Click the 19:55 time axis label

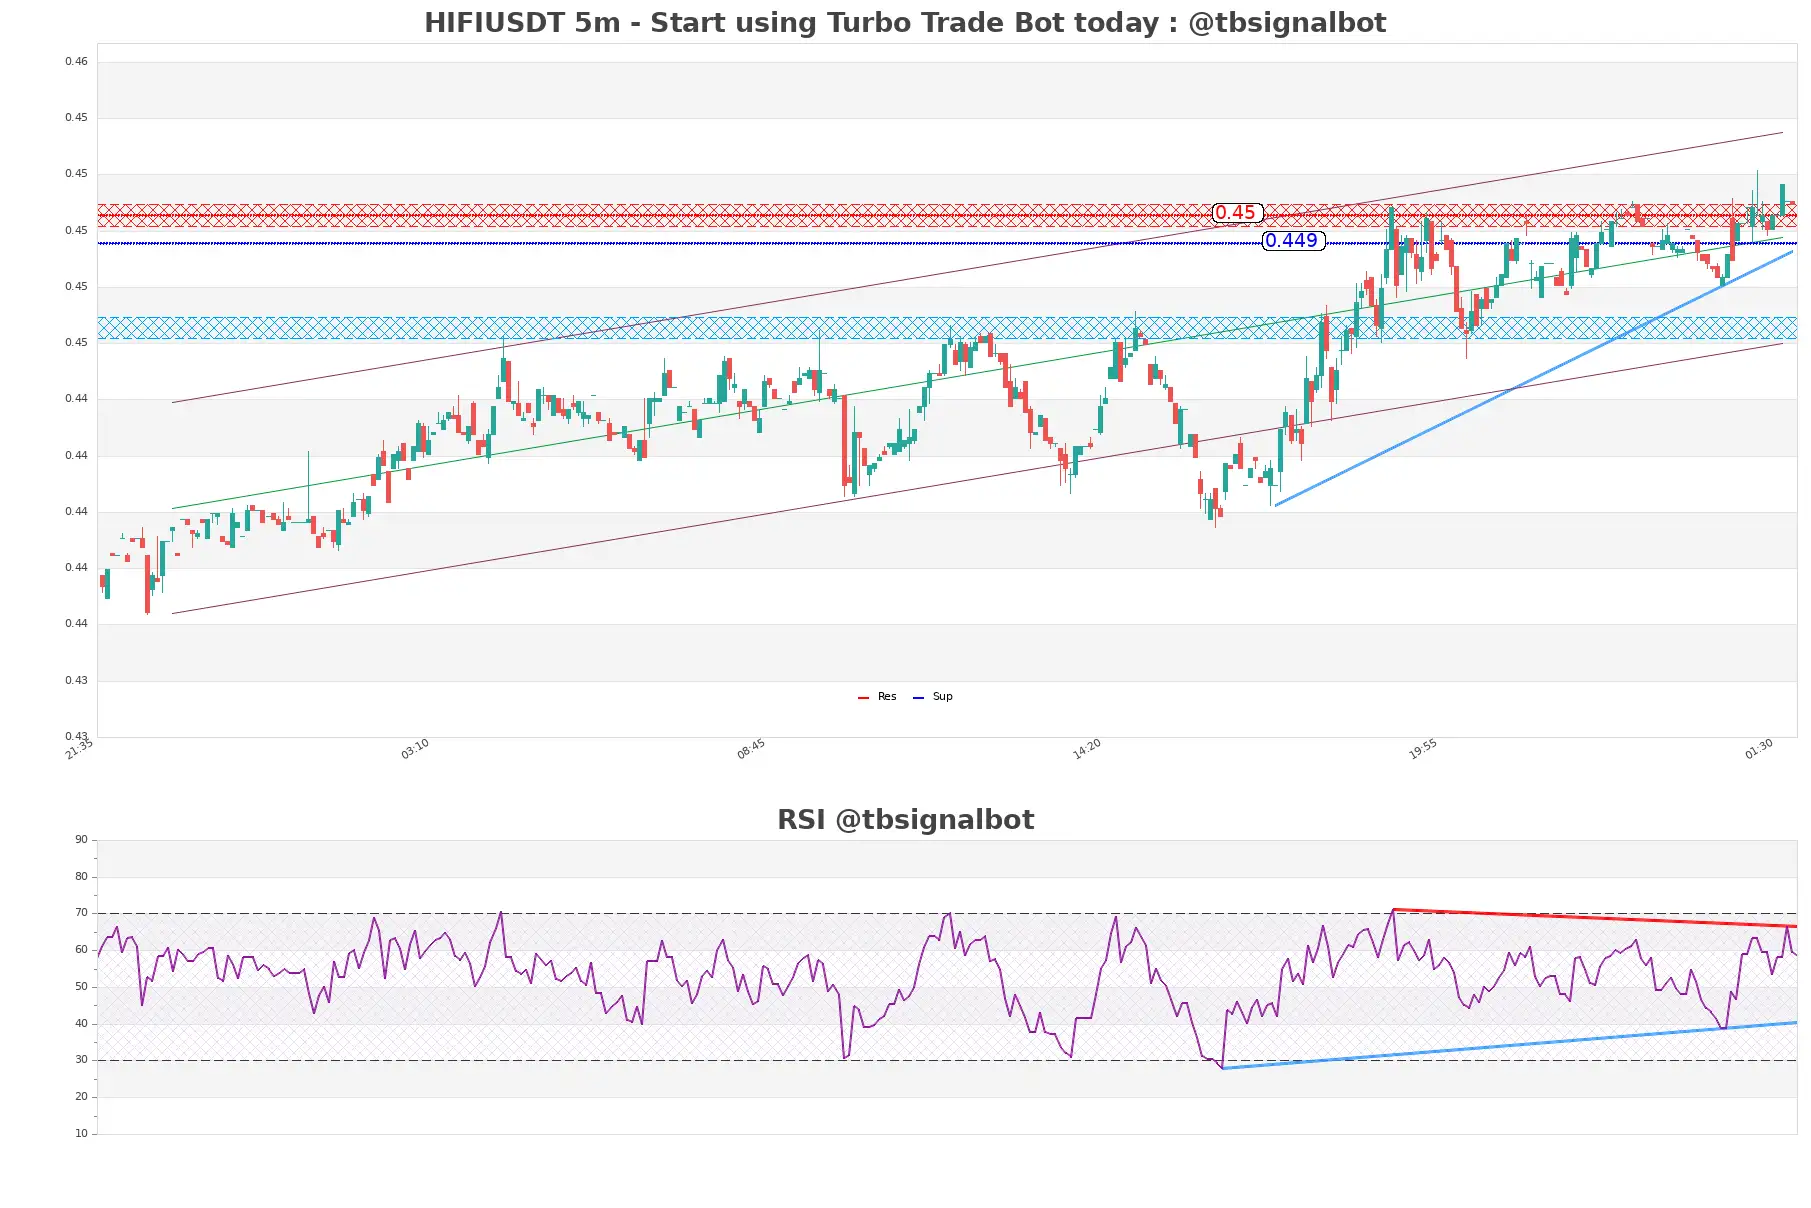1423,749
